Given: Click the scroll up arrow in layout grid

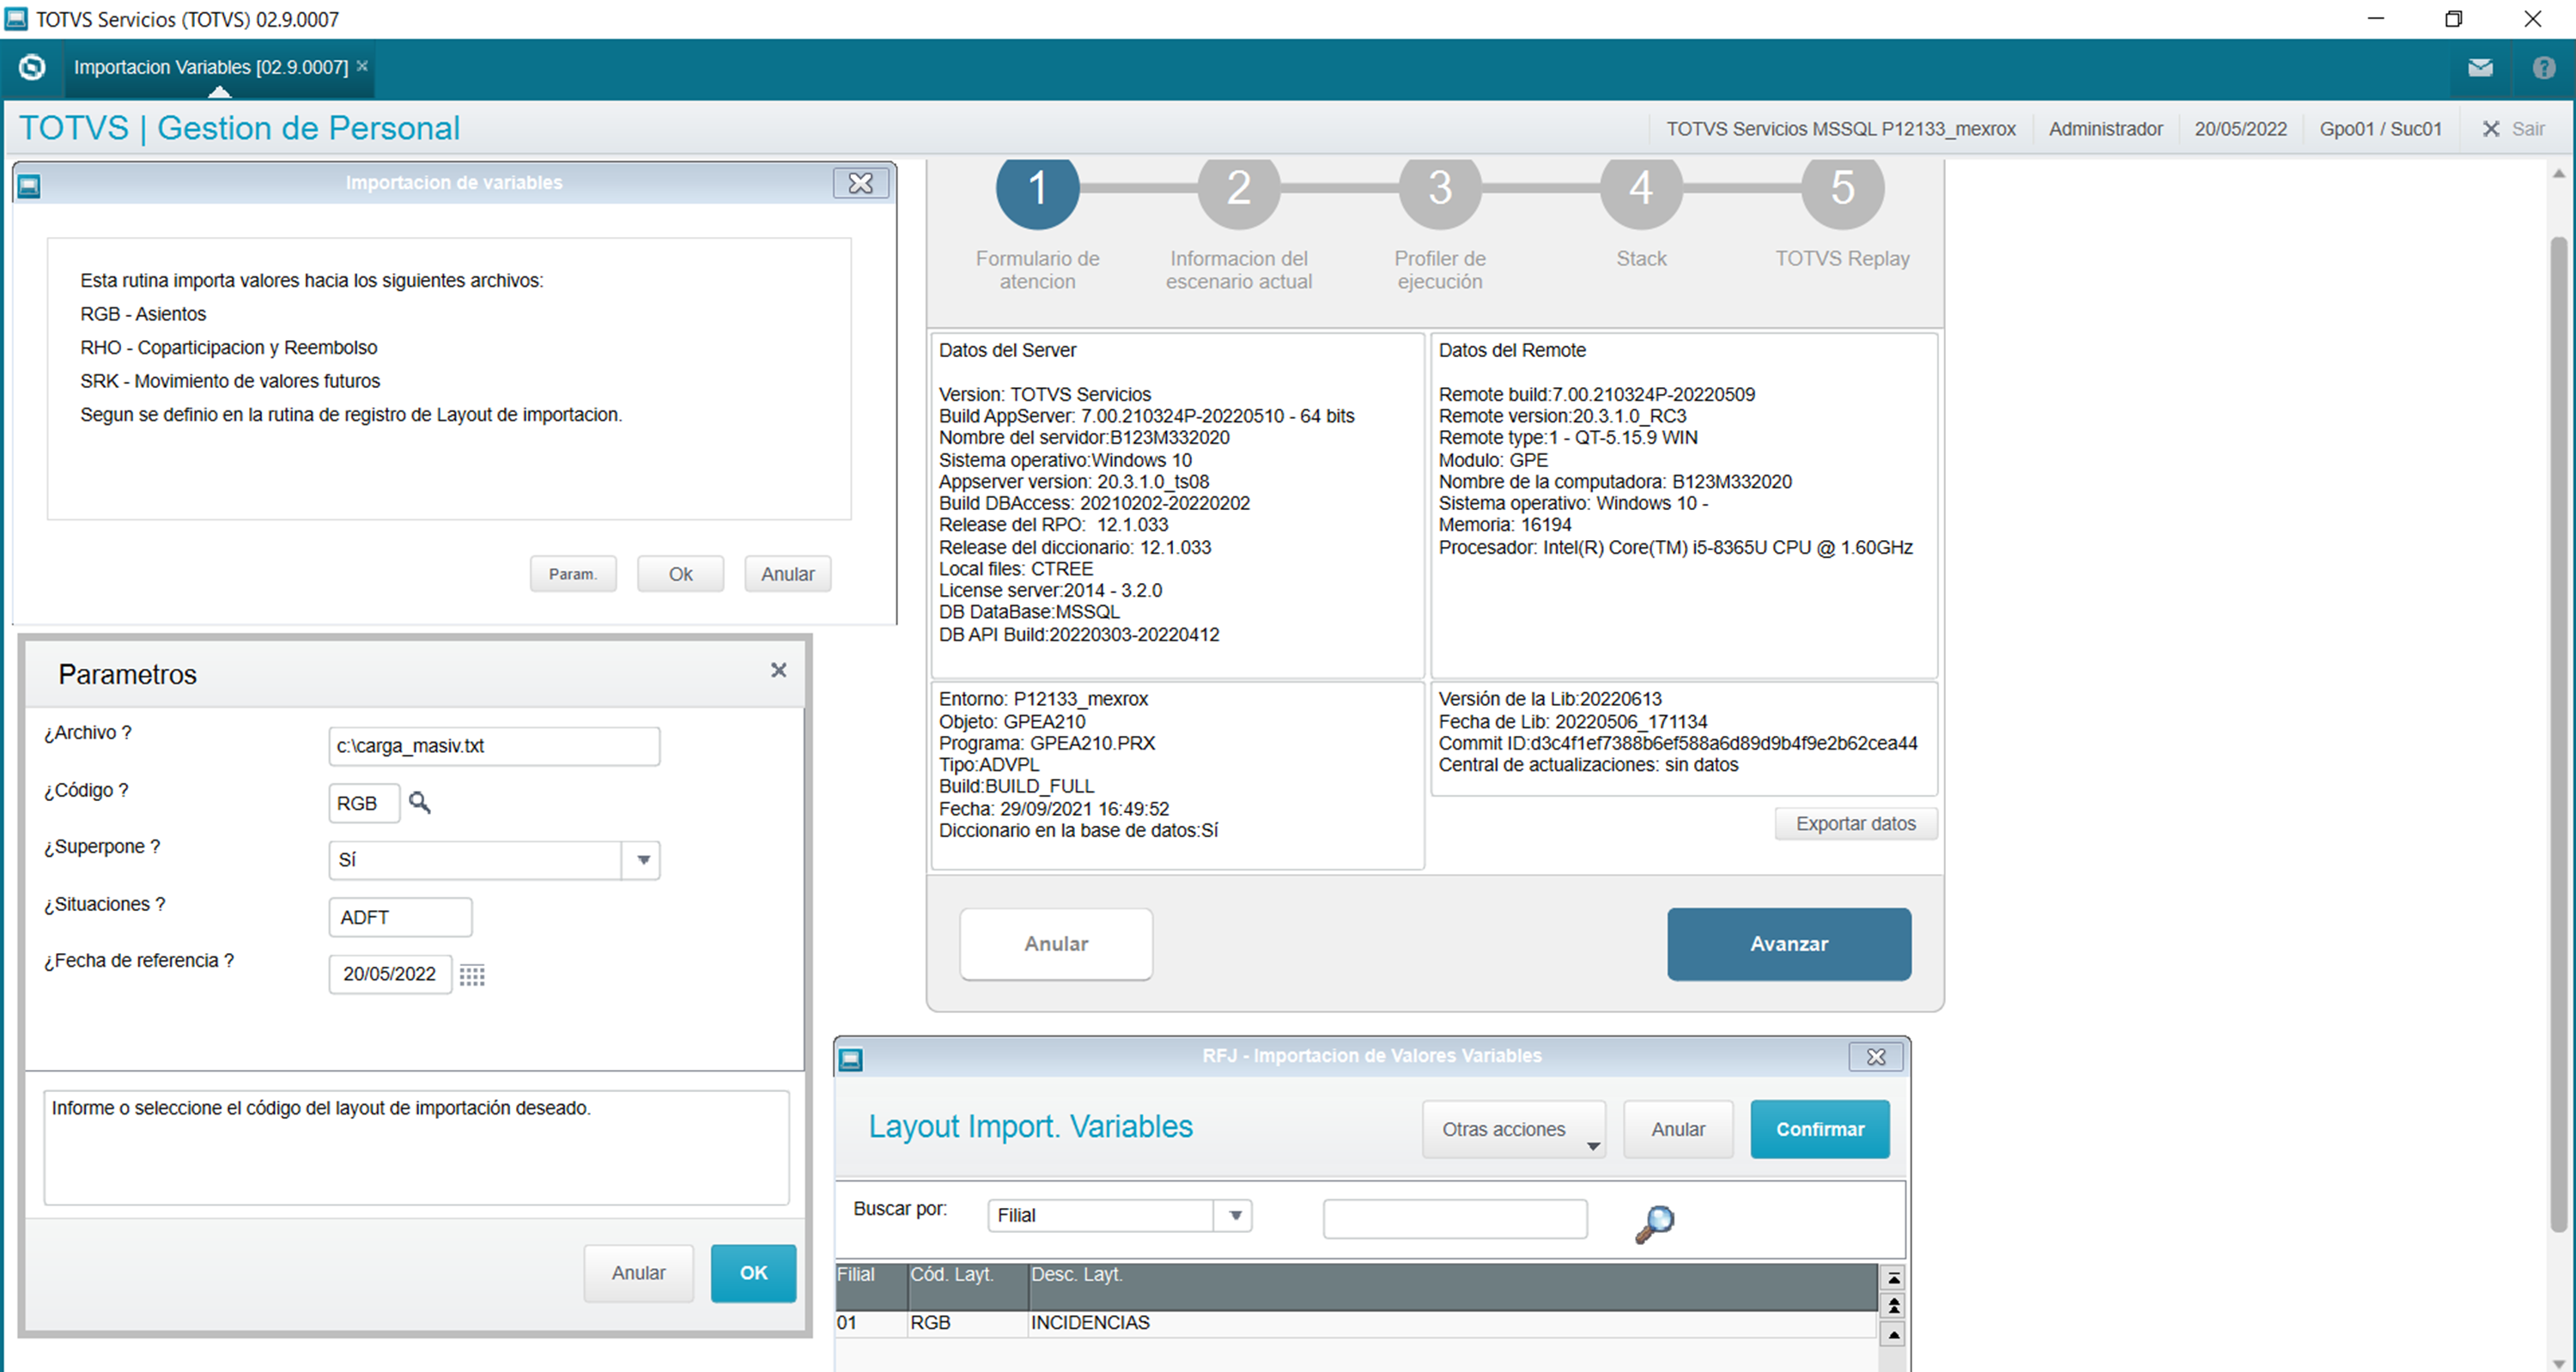Looking at the screenshot, I should pyautogui.click(x=1893, y=1335).
